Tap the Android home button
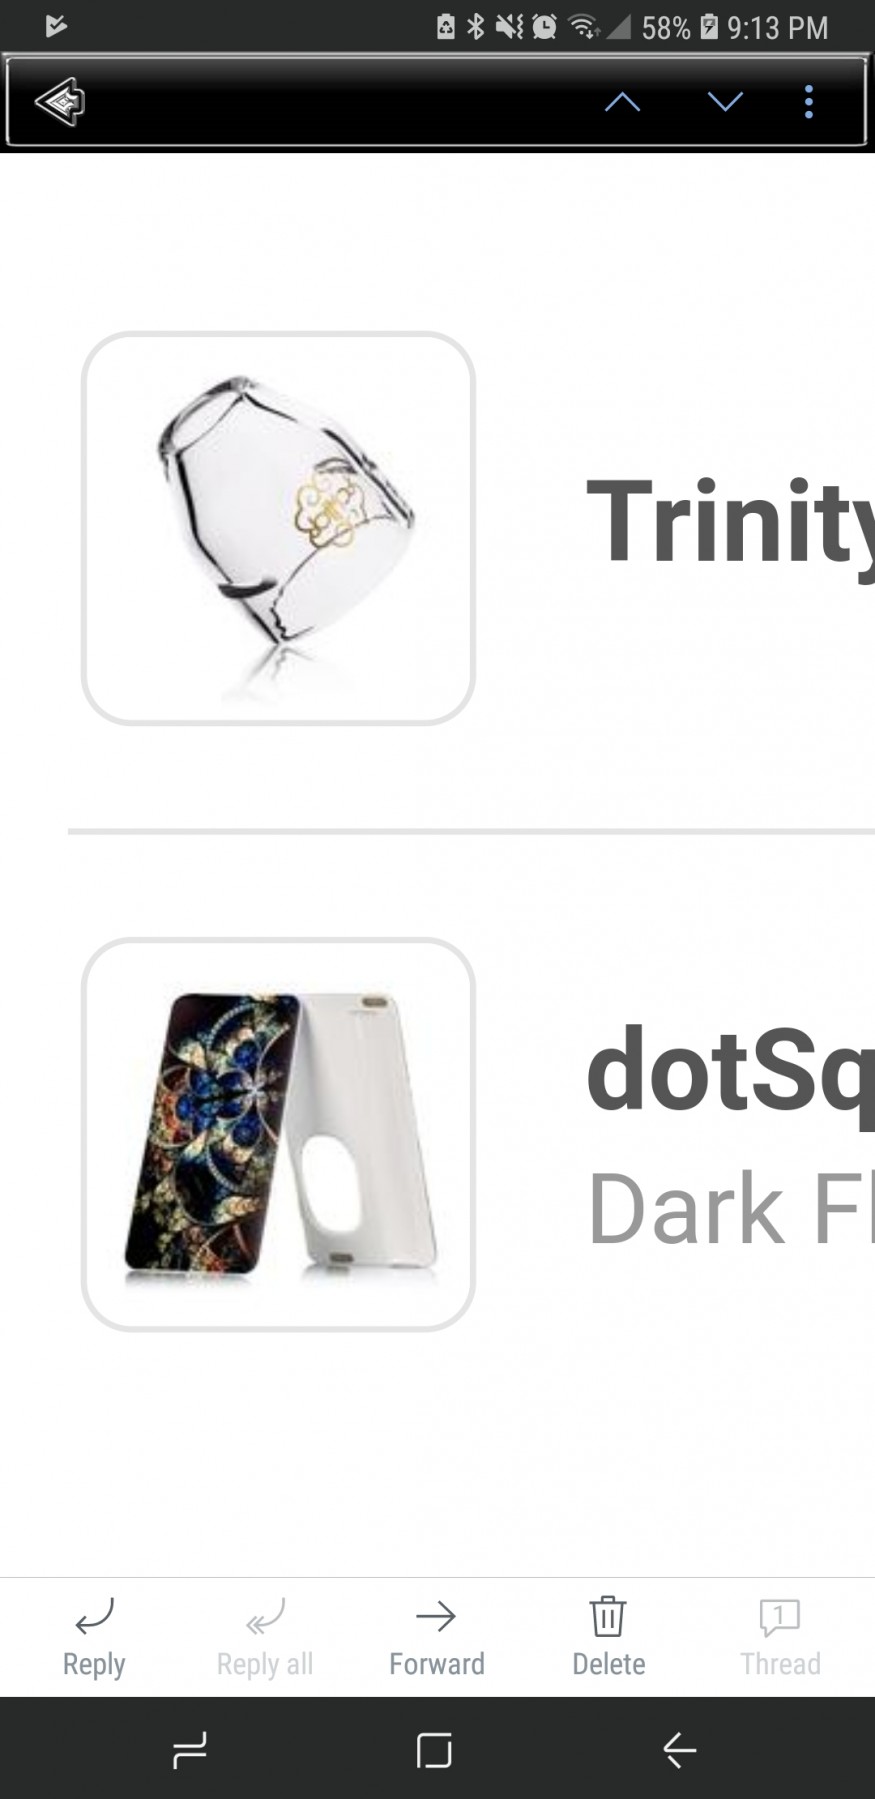 pos(434,1750)
